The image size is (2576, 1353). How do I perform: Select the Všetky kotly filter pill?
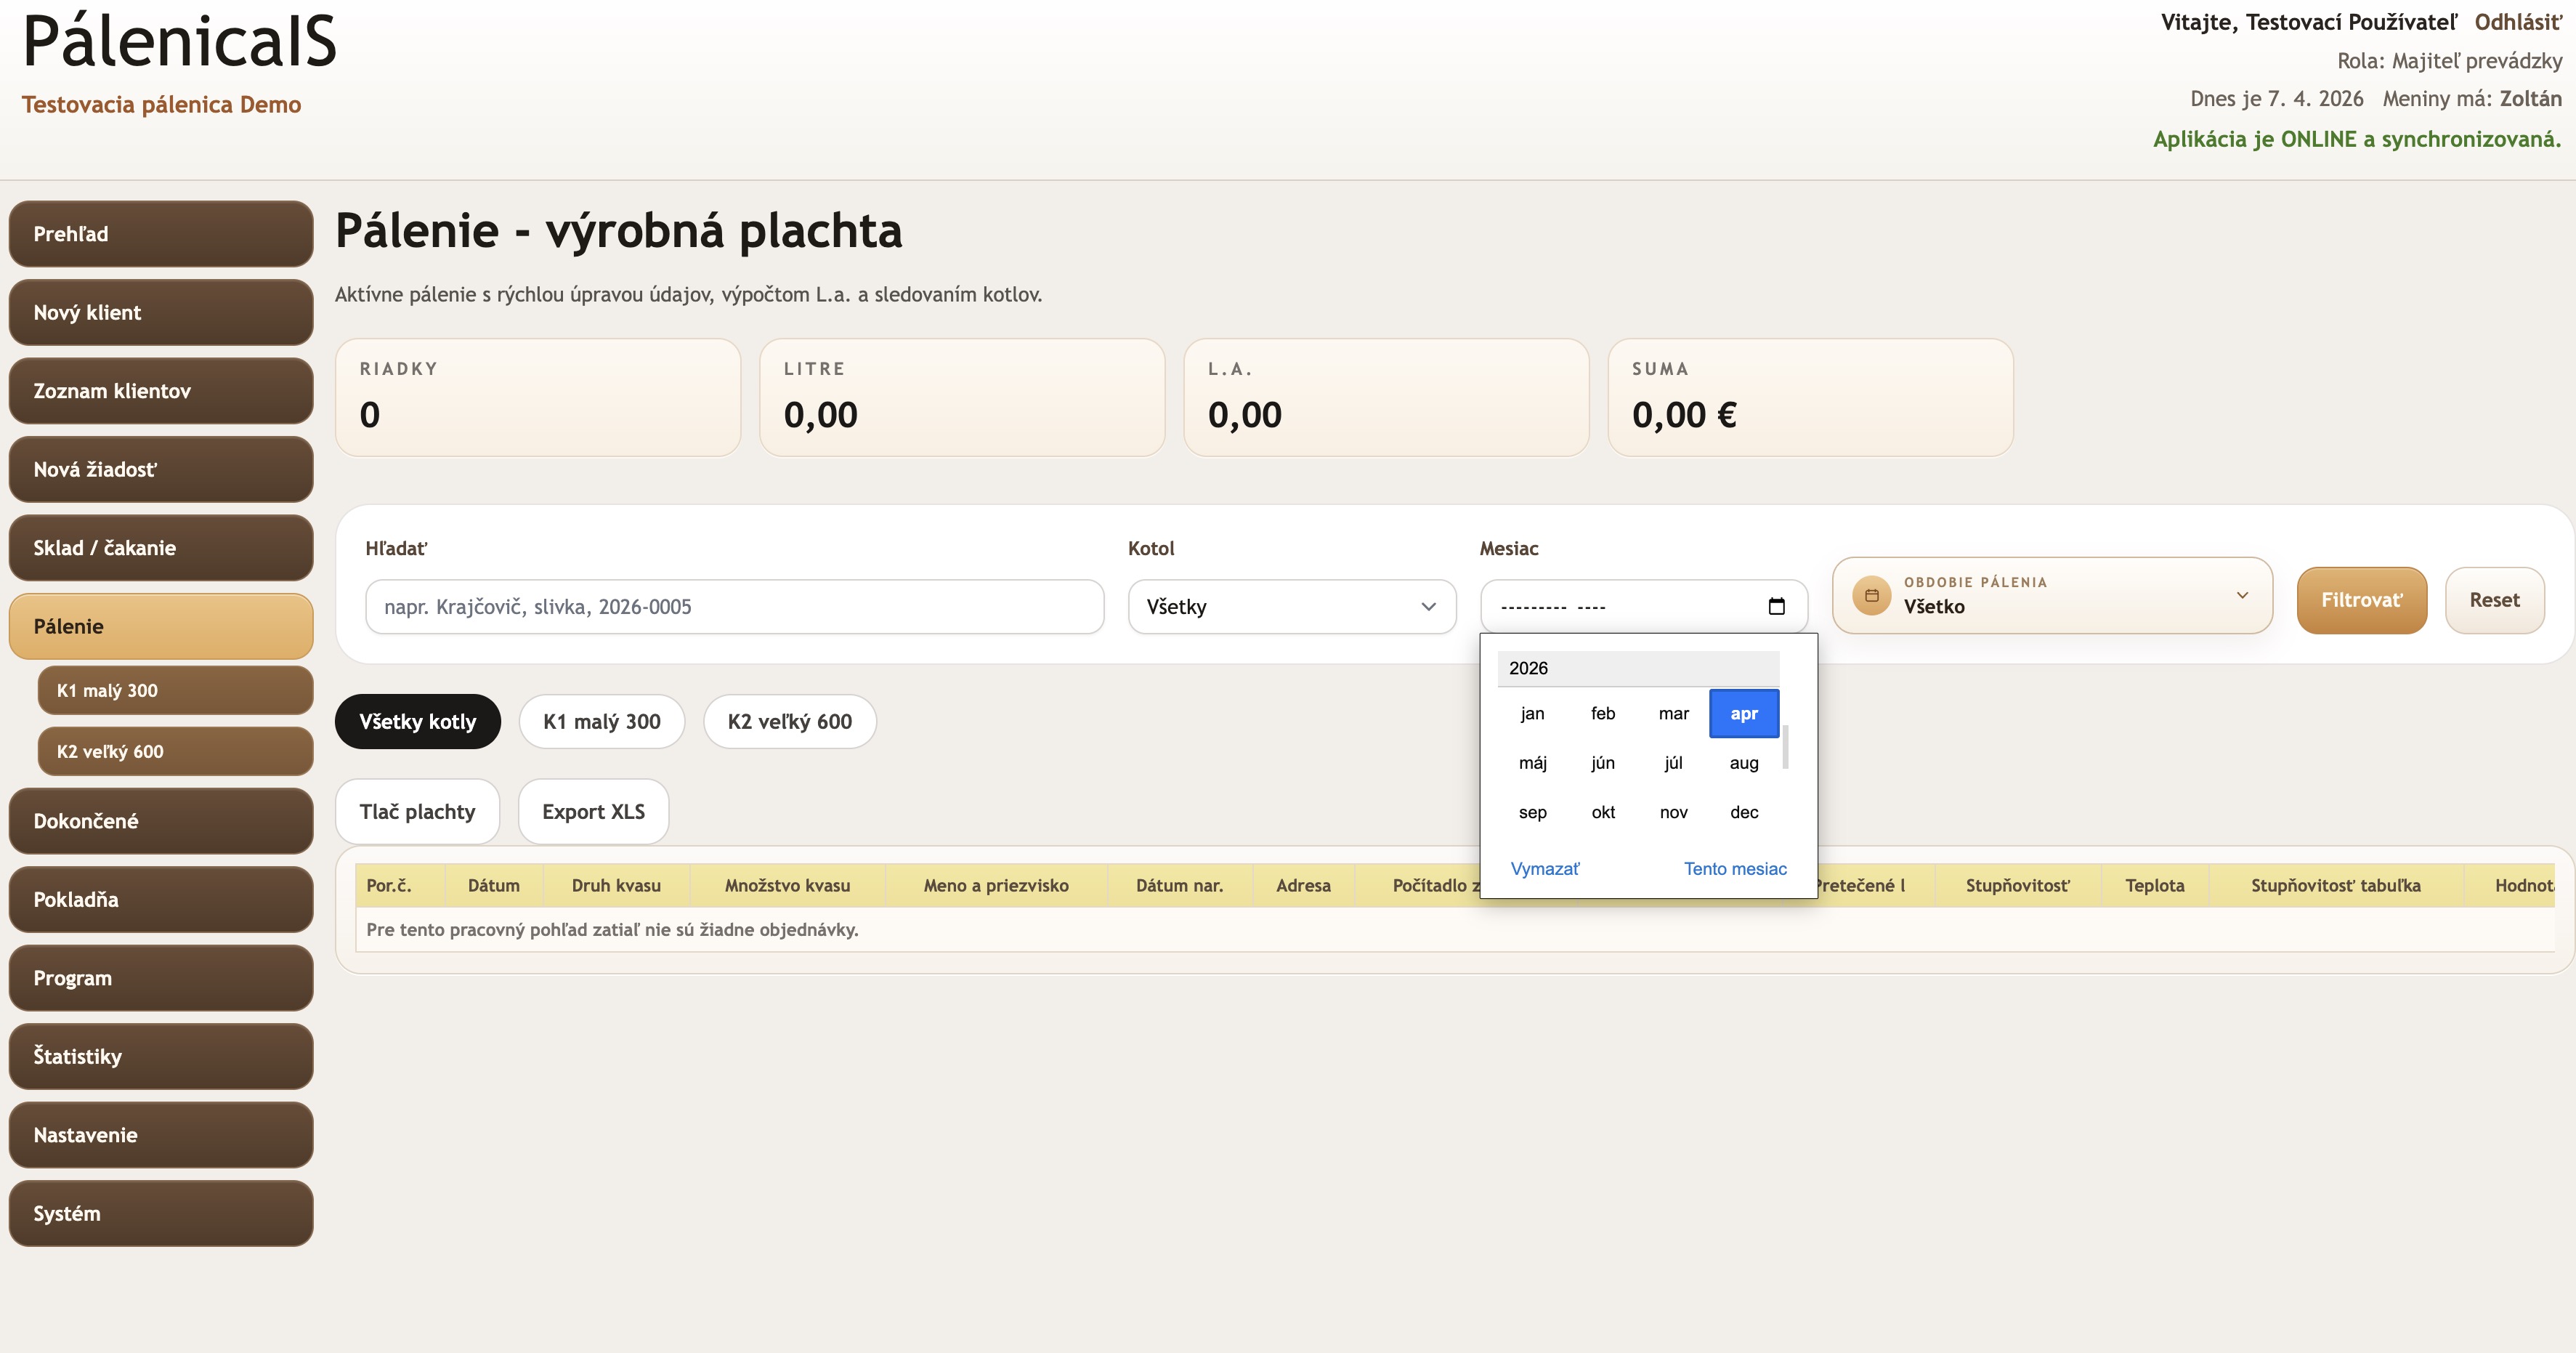(x=417, y=721)
